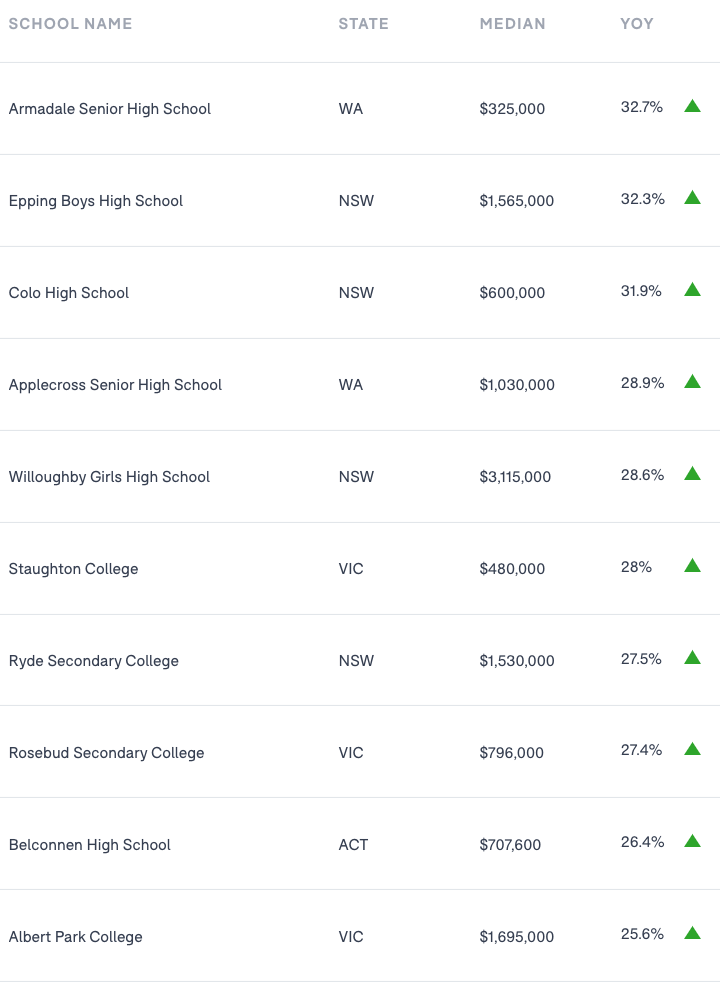Sort table by the Median column header

(512, 24)
